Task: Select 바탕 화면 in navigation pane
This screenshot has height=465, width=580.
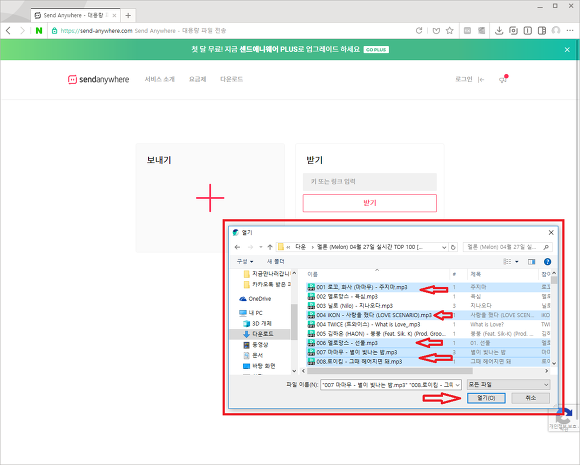Action: 259,366
